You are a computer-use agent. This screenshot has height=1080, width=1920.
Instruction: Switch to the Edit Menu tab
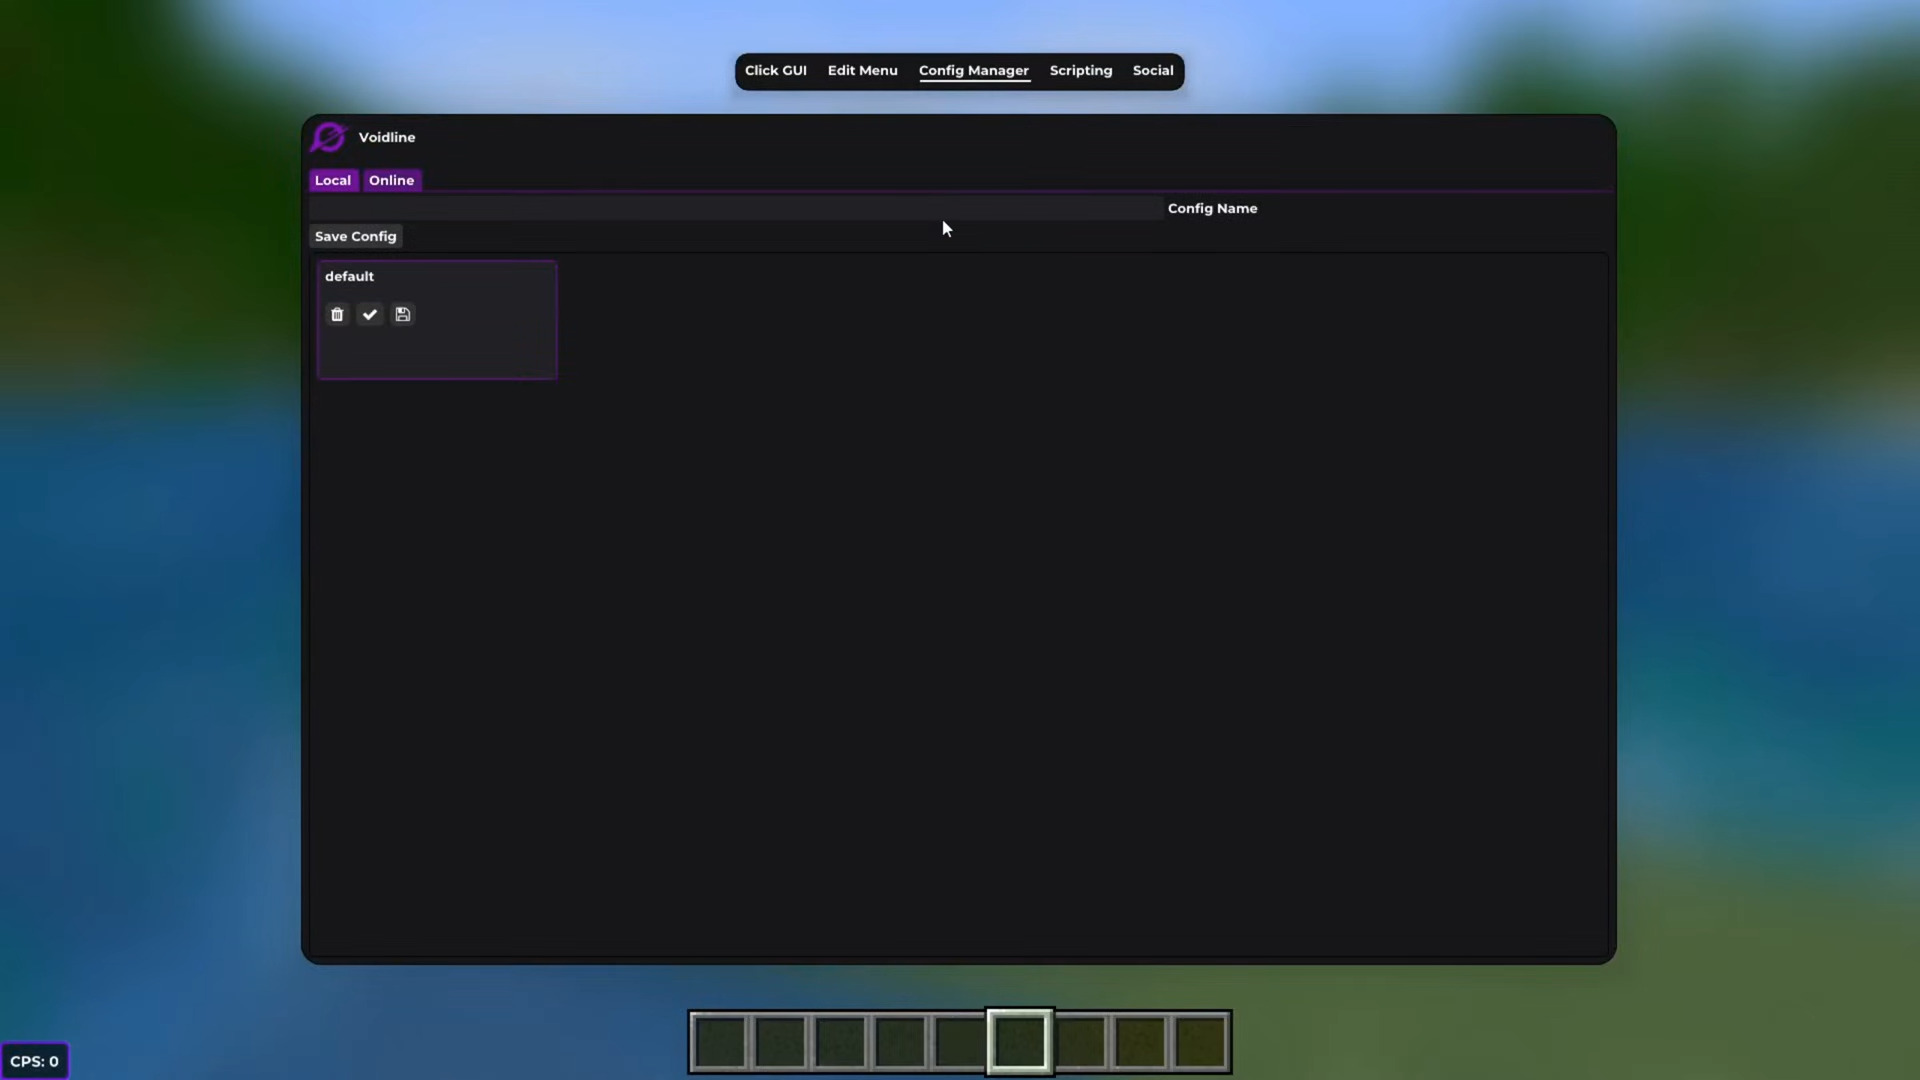pos(862,71)
